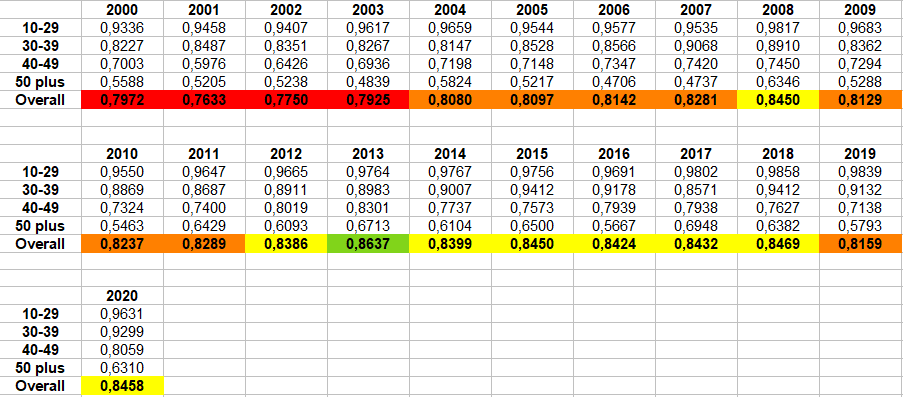Viewport: 903px width, 397px height.
Task: Click the 2005 year header cell
Action: click(x=532, y=10)
